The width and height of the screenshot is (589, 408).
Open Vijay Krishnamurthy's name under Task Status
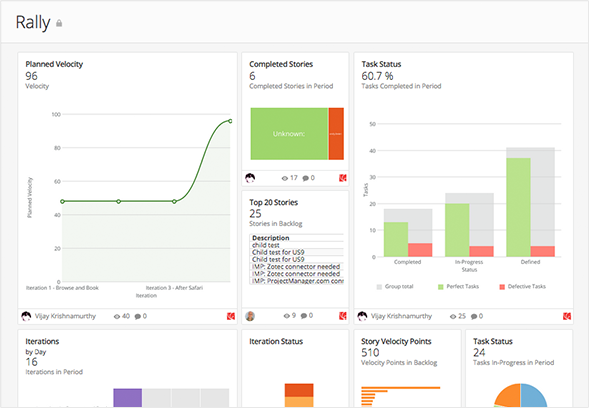pos(402,316)
